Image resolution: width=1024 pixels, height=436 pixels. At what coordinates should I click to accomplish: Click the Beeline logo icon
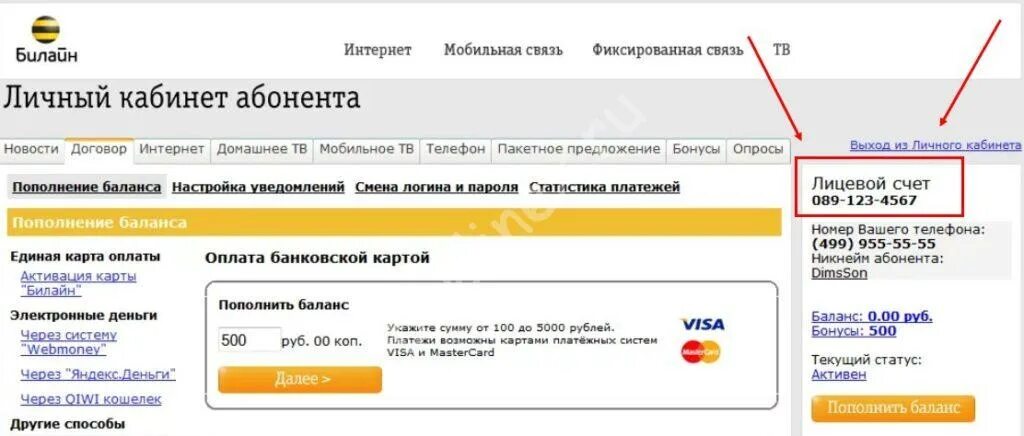46,30
